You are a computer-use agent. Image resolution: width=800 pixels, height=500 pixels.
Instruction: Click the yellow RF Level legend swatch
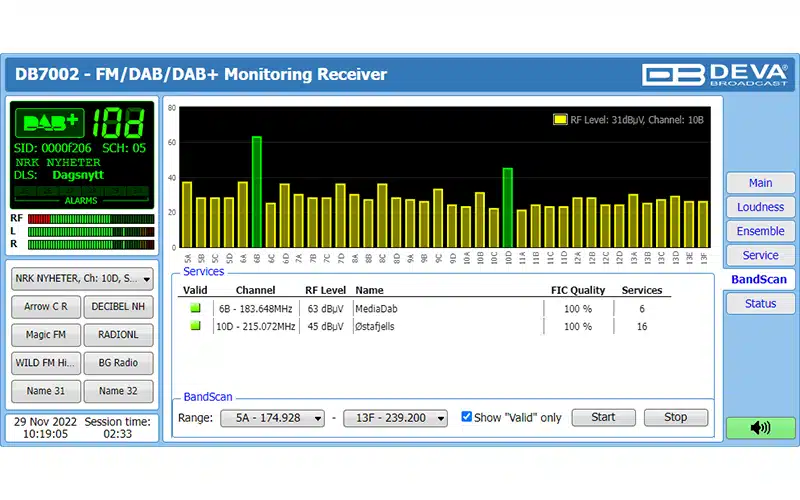tap(560, 119)
